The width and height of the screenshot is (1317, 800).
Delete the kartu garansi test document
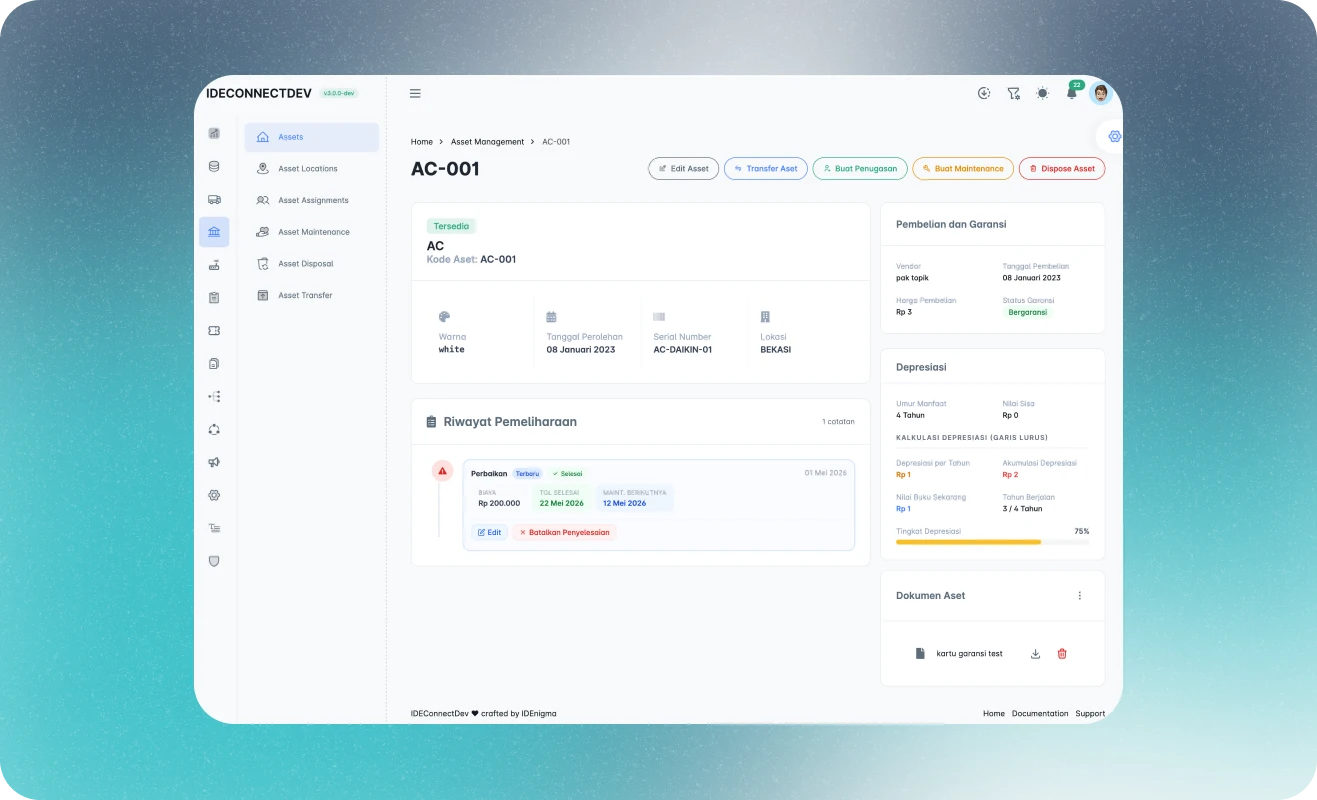pos(1062,654)
